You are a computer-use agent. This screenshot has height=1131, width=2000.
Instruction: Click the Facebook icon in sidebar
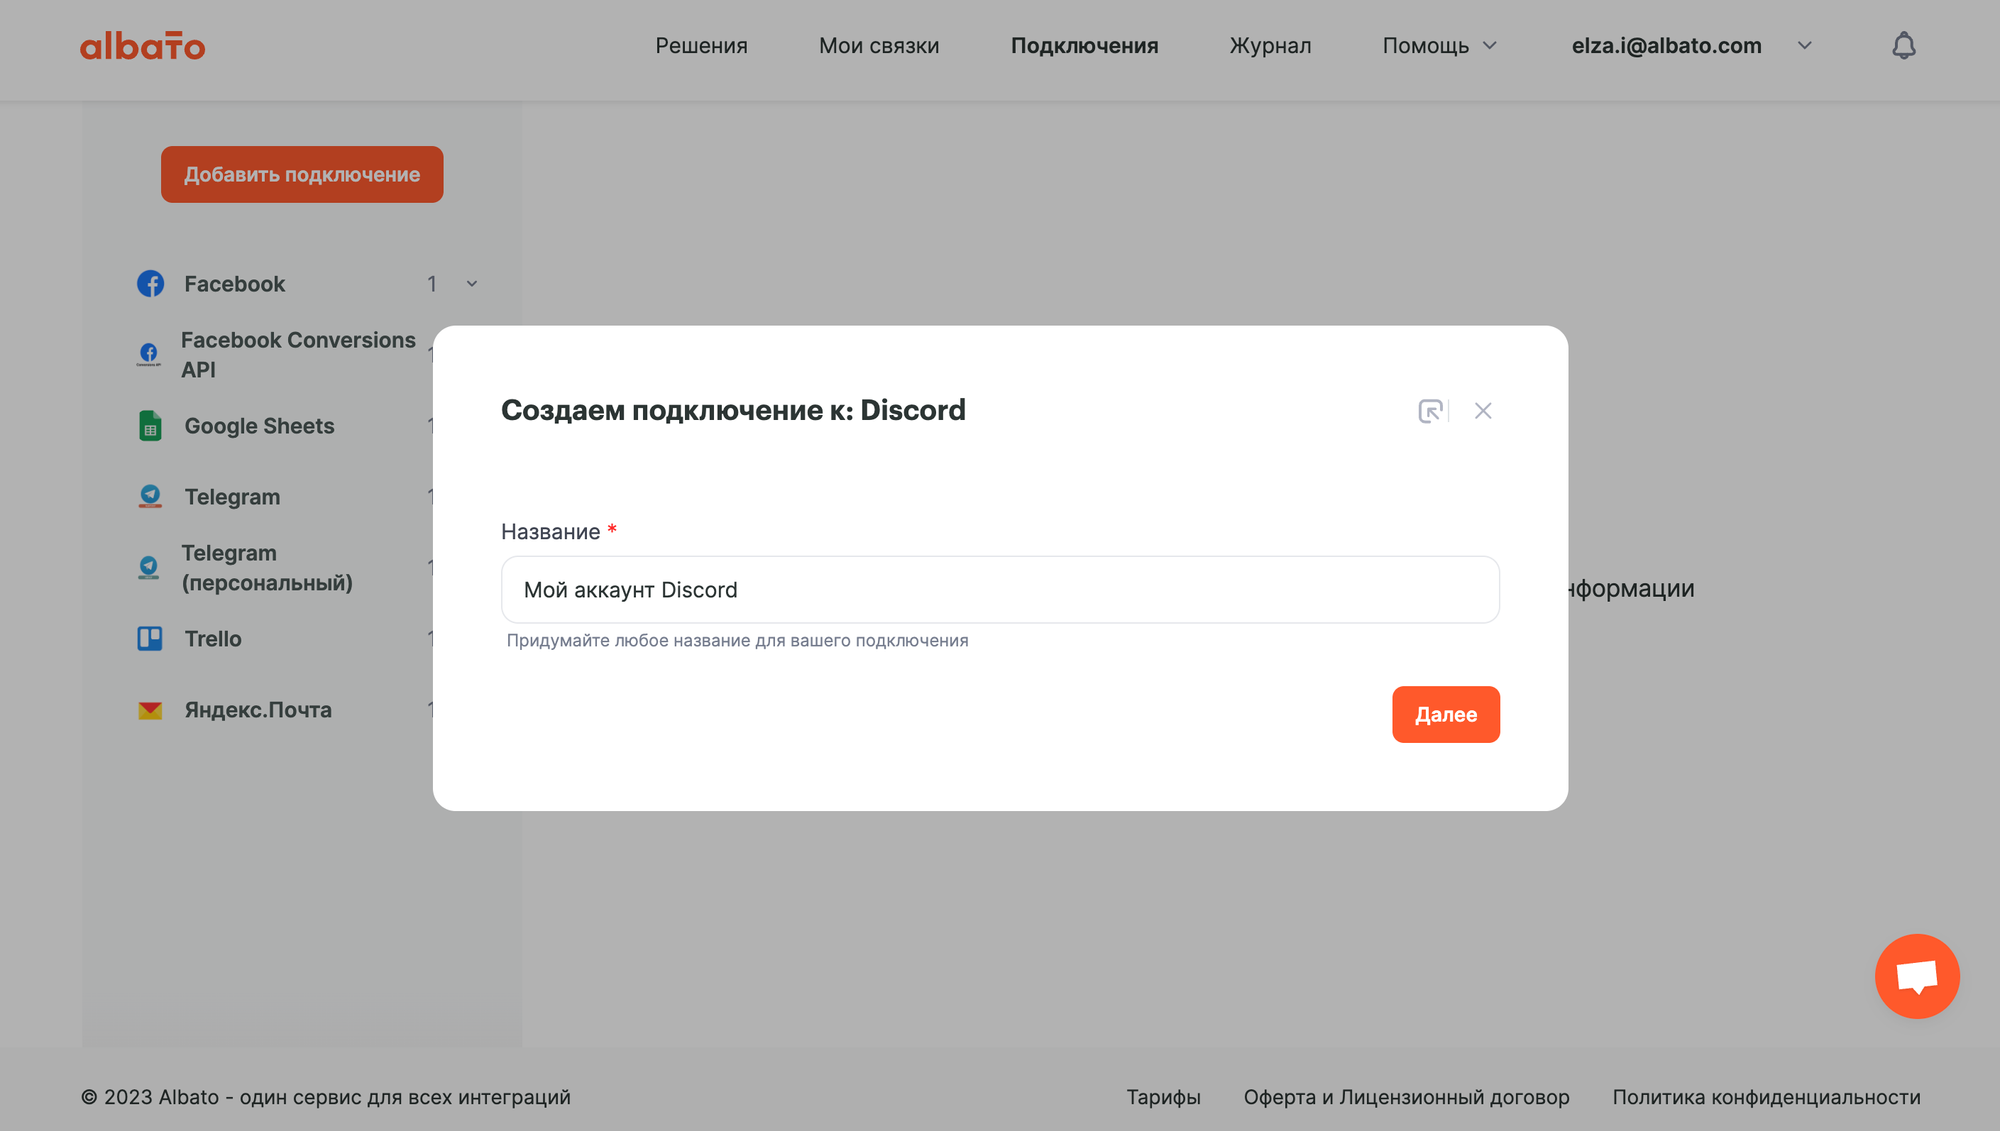point(150,284)
